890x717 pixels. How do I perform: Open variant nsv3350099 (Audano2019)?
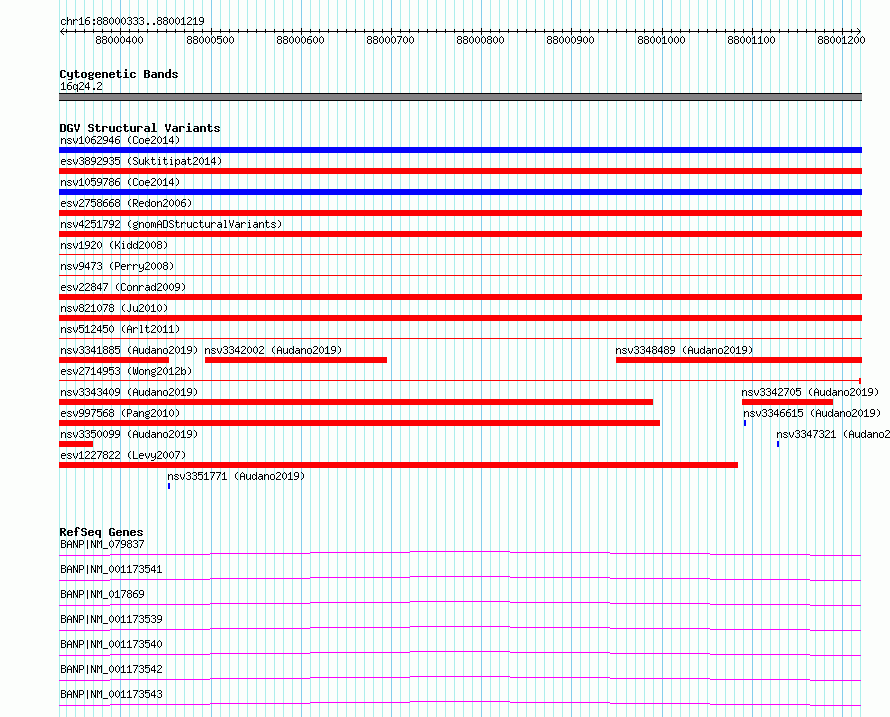(129, 434)
